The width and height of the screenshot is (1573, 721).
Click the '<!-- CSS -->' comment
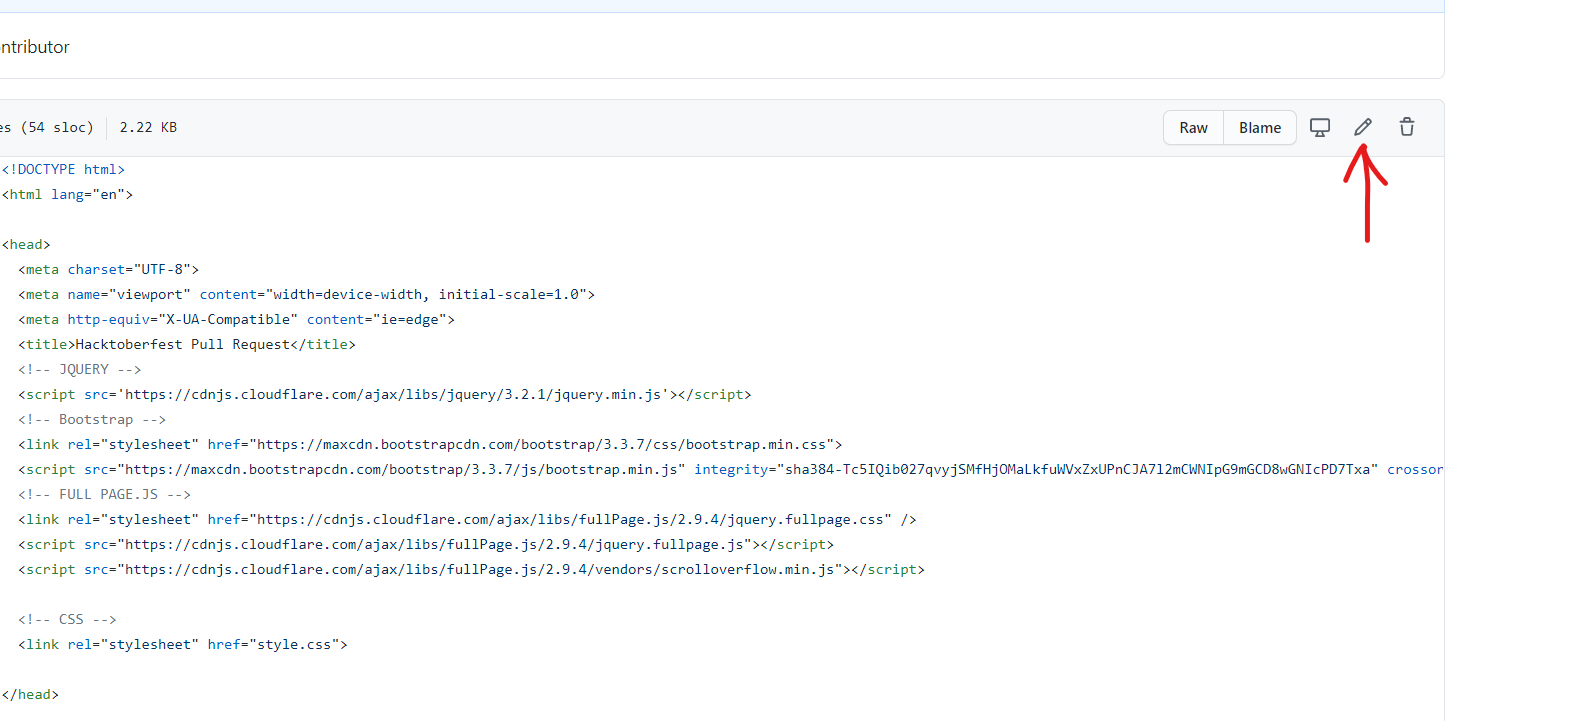(x=67, y=620)
